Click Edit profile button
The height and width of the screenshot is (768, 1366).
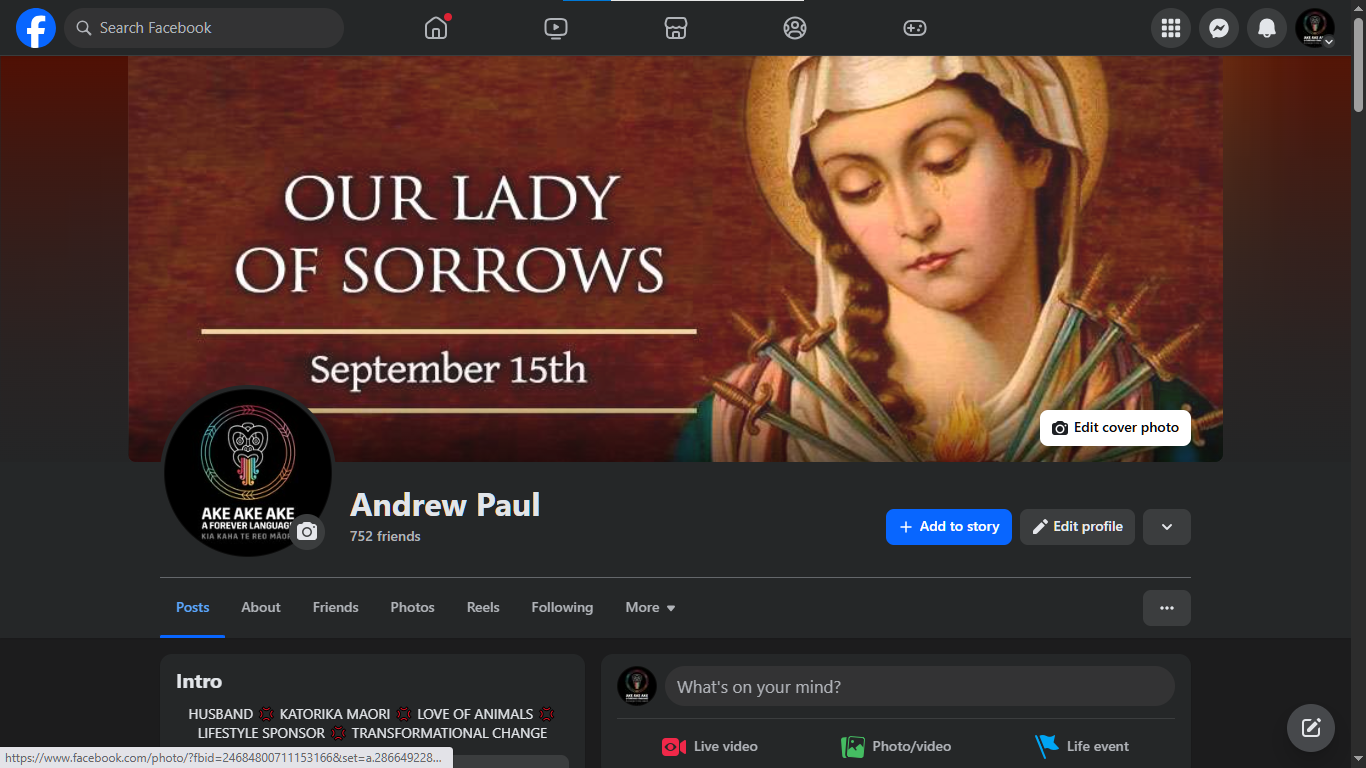(1077, 527)
